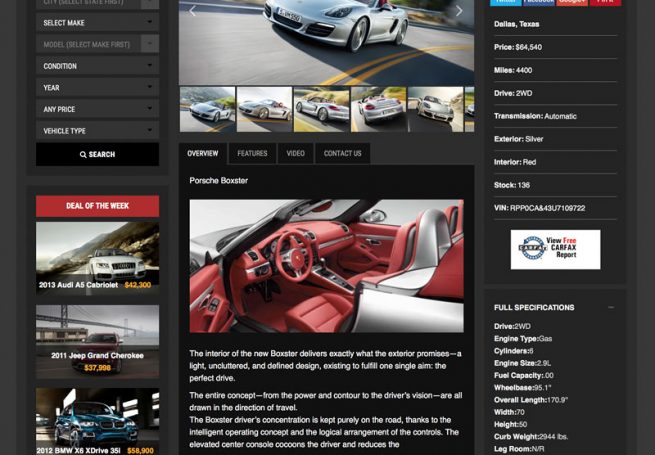Screen dimensions: 655x455
Task: Click the VIN: RPP0CA&43U7109722 line
Action: [x=539, y=208]
